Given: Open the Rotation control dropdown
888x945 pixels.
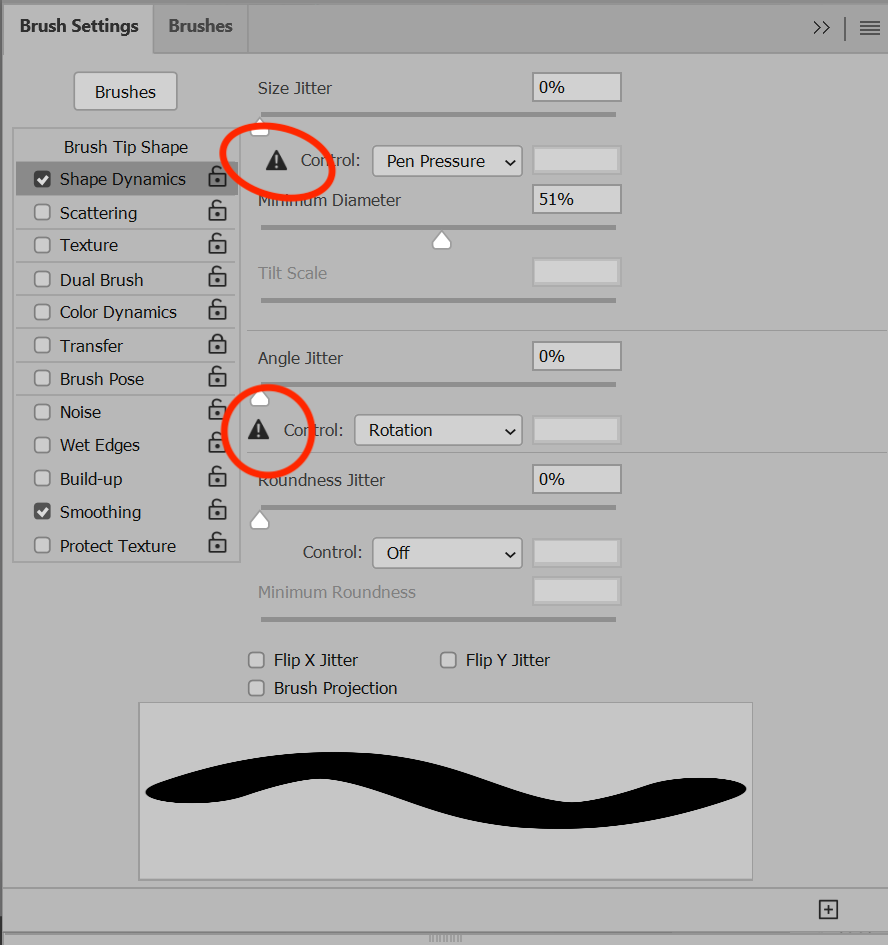Looking at the screenshot, I should (437, 430).
